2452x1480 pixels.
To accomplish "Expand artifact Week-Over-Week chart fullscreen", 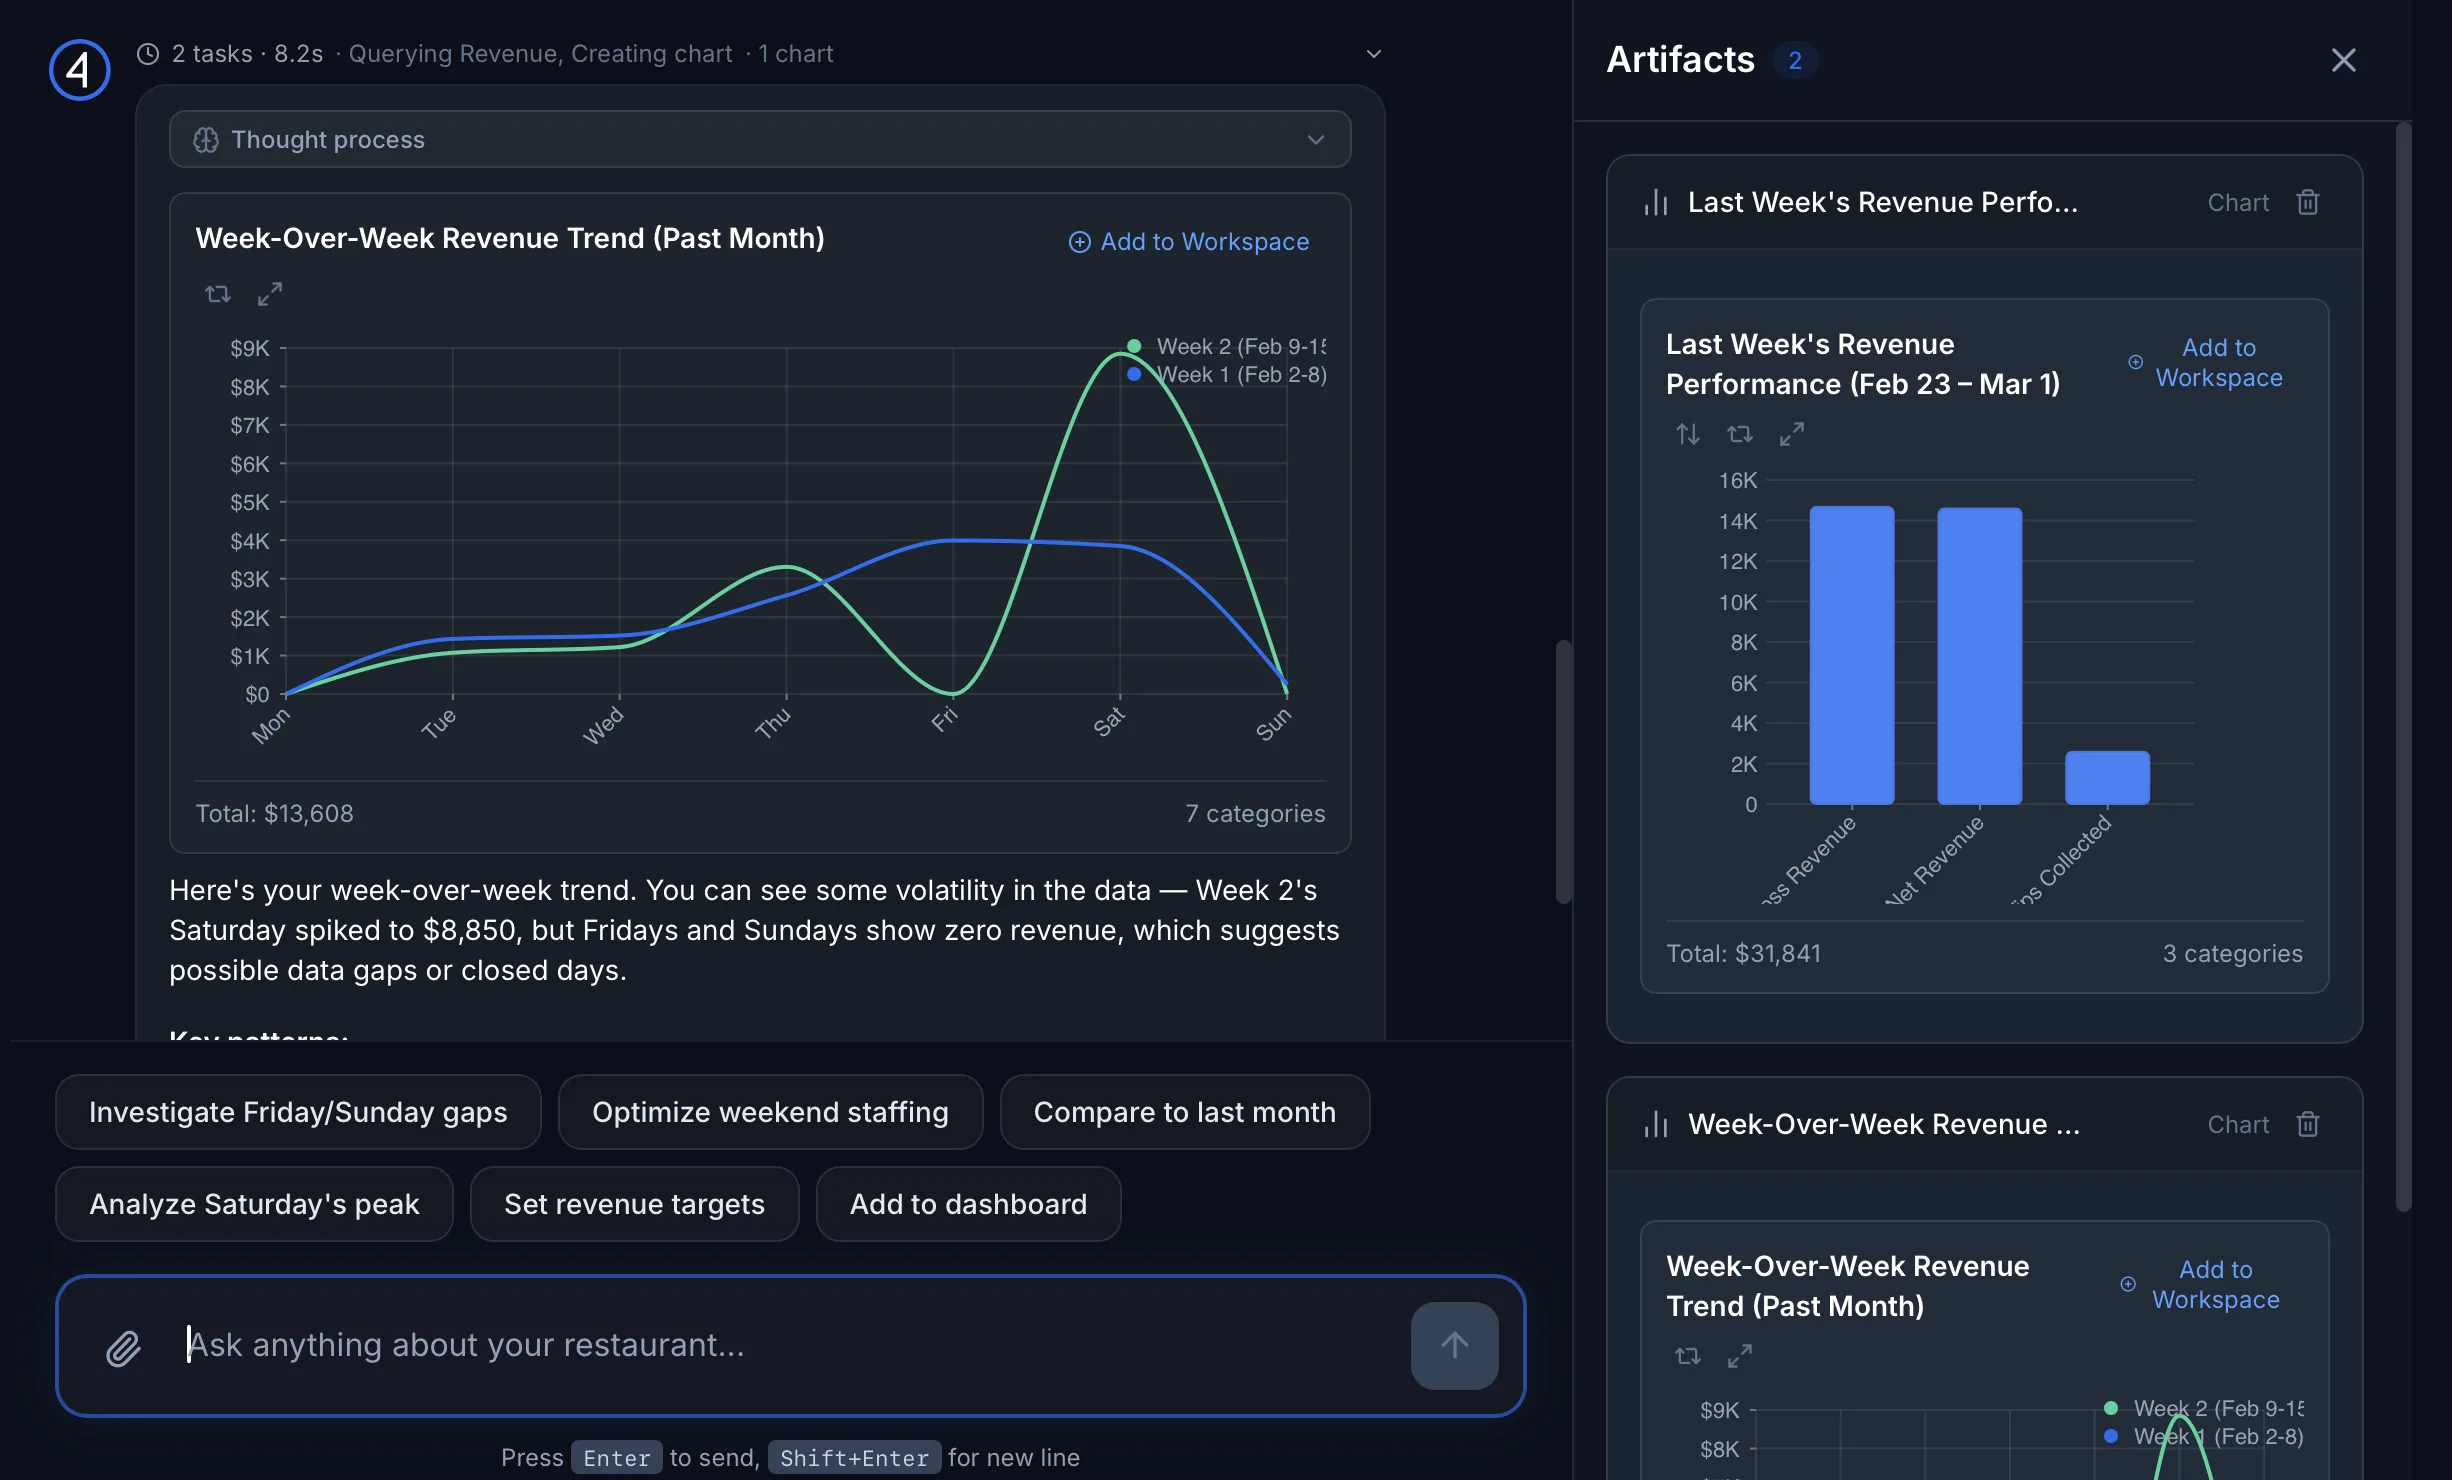I will tap(1740, 1356).
